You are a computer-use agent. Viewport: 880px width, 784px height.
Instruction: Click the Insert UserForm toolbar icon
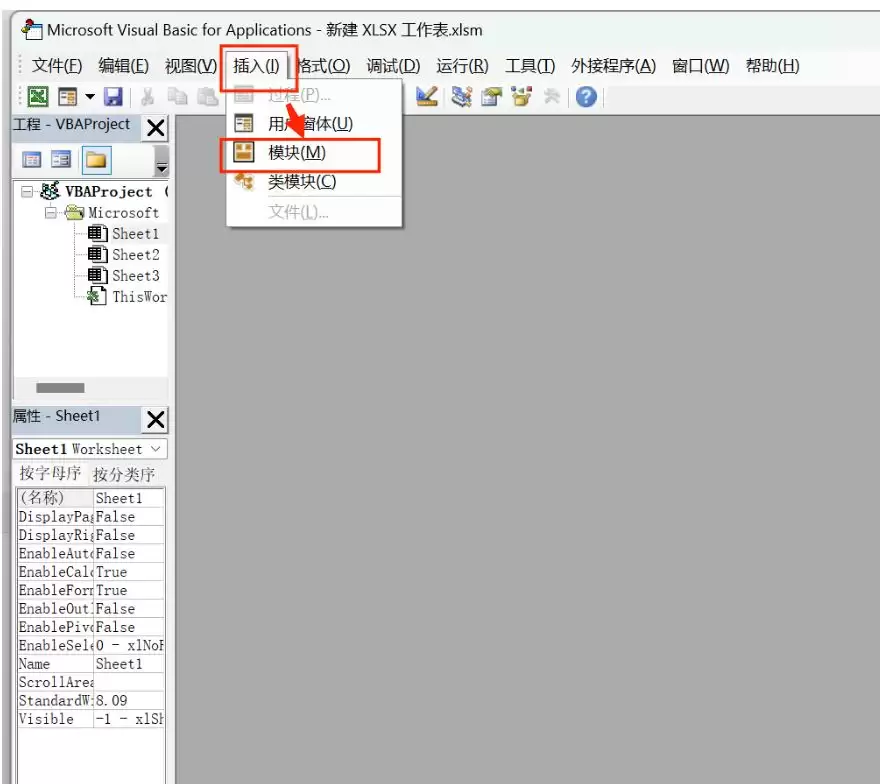pyautogui.click(x=67, y=97)
